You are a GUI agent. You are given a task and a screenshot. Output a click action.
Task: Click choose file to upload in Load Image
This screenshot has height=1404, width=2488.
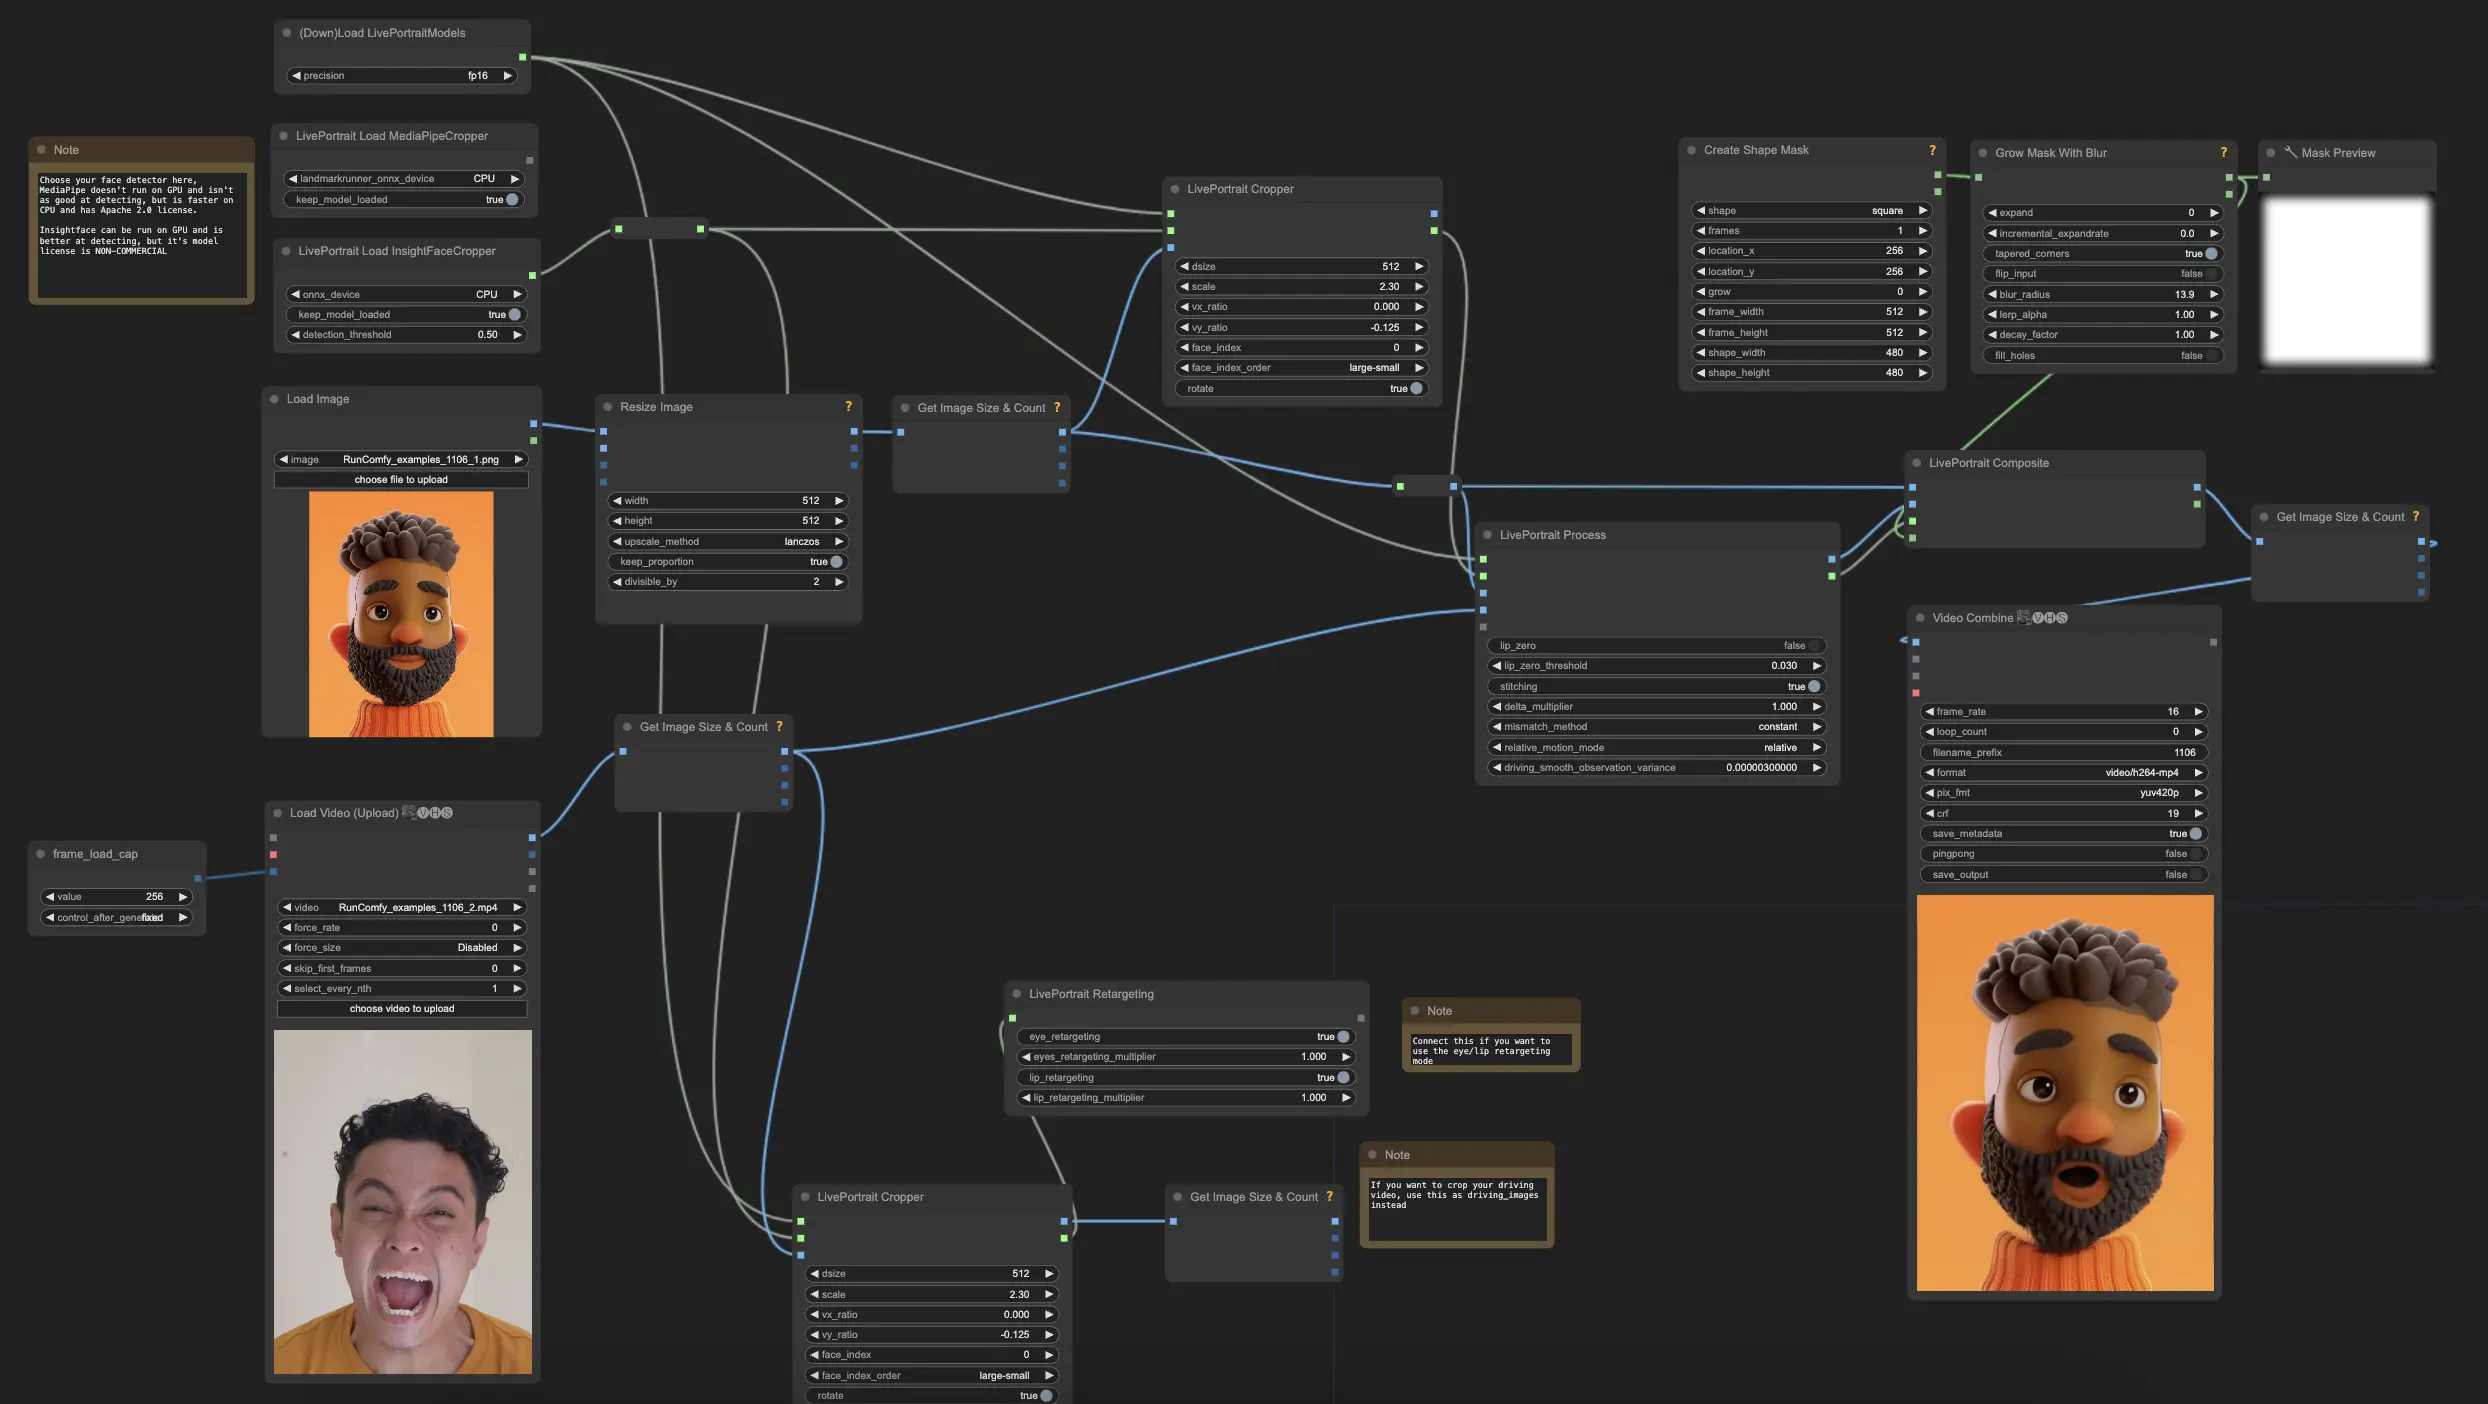pos(402,478)
